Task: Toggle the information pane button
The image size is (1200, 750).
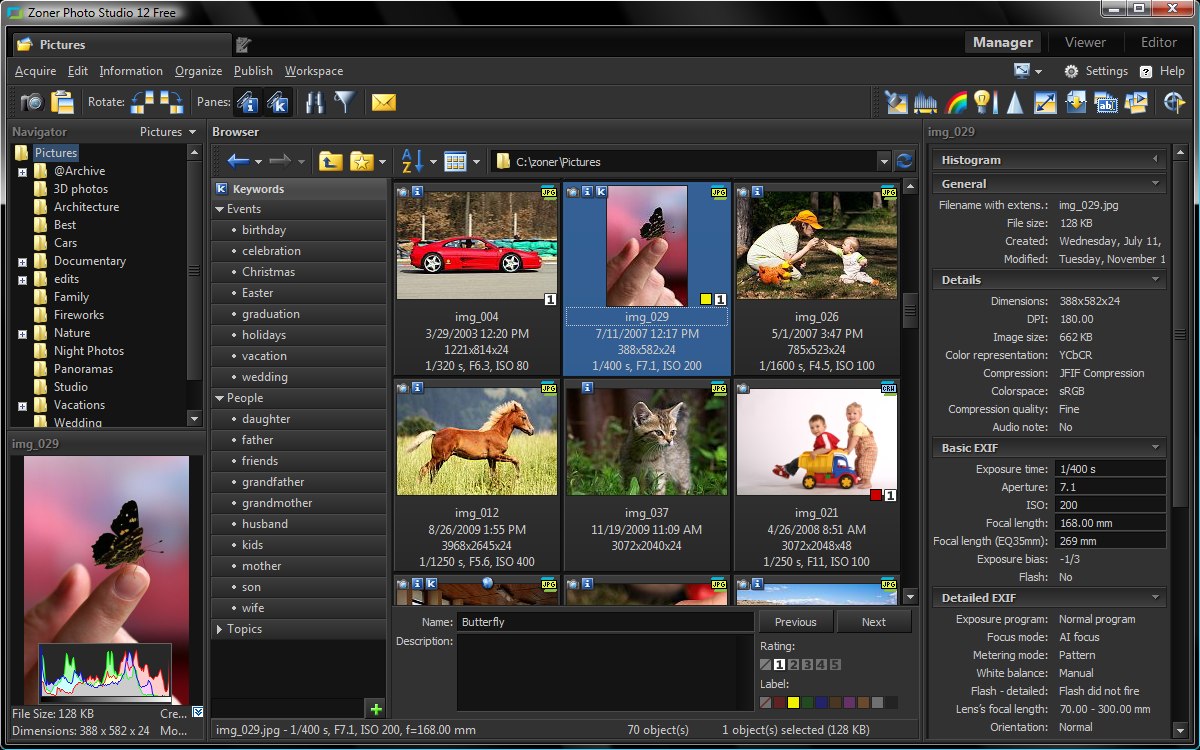Action: [x=247, y=102]
